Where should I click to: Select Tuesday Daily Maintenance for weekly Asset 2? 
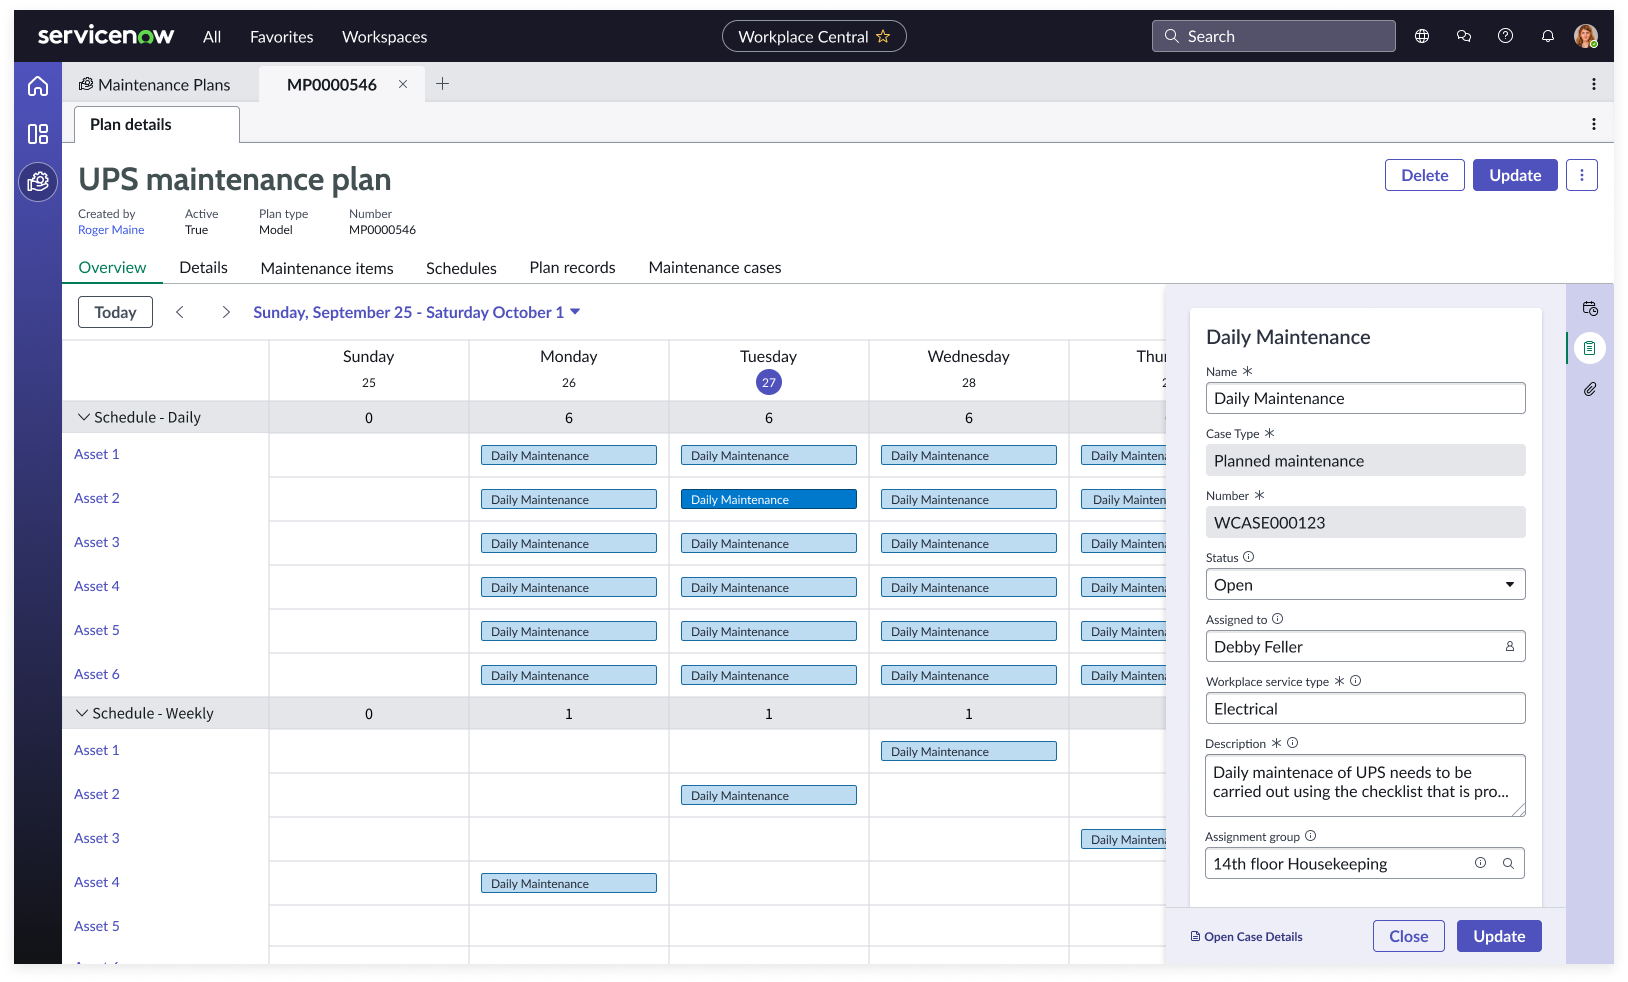pos(769,795)
